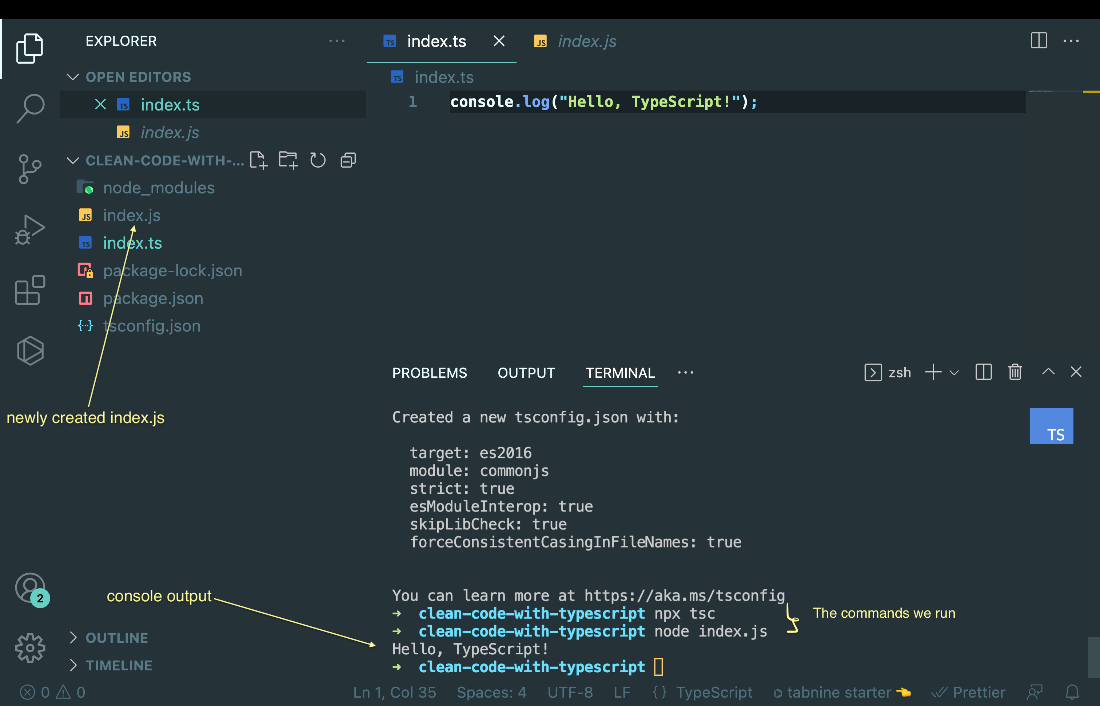Click the New File icon in explorer
The image size is (1100, 706).
(258, 160)
